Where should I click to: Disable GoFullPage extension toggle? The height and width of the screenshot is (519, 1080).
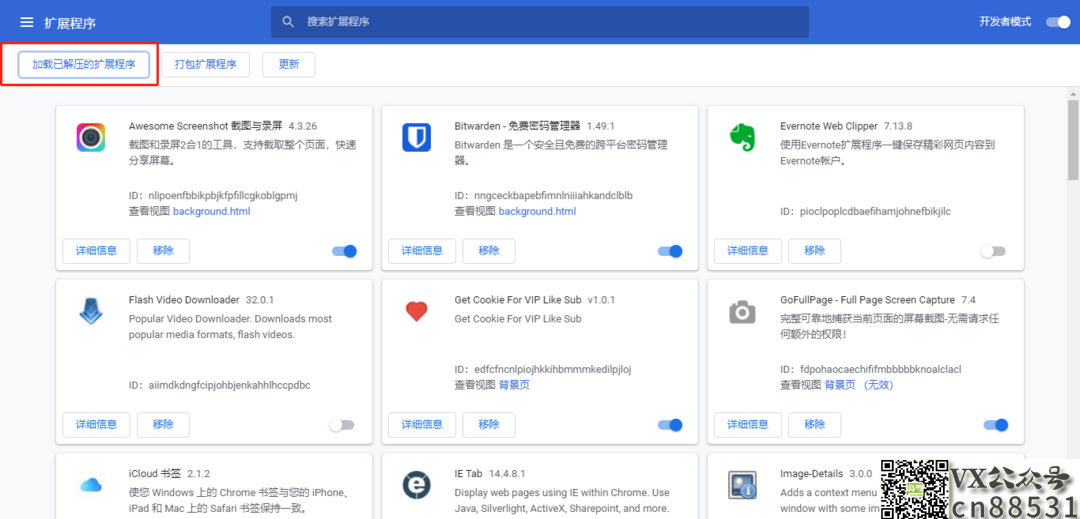coord(996,425)
